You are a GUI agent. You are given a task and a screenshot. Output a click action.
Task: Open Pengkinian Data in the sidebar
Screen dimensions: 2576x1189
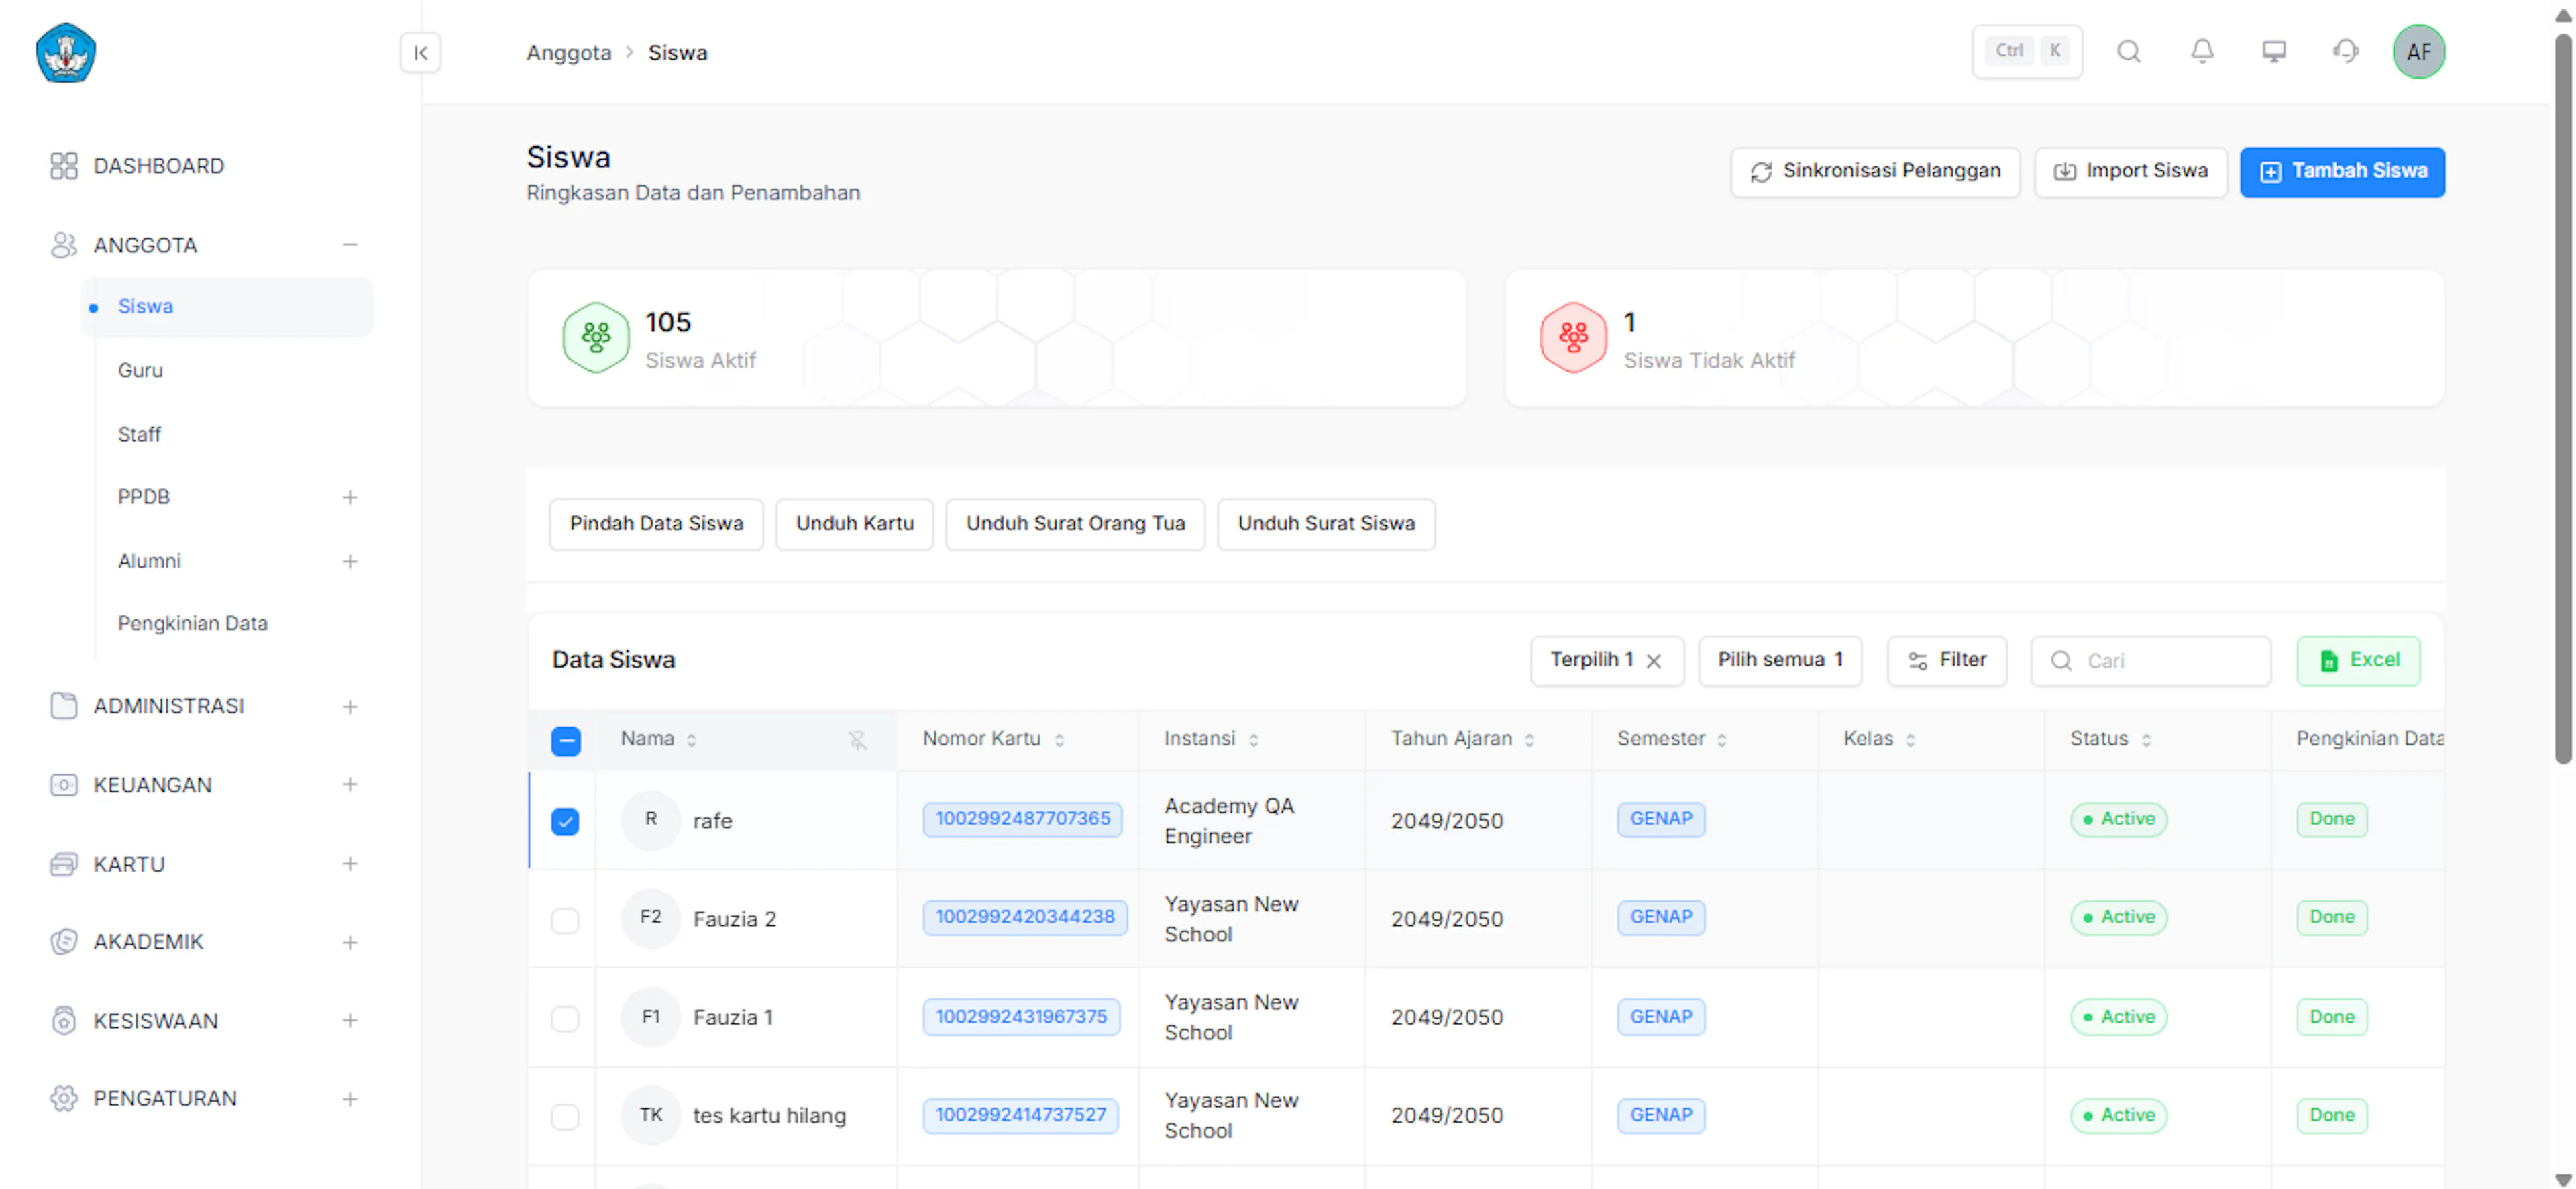coord(193,623)
